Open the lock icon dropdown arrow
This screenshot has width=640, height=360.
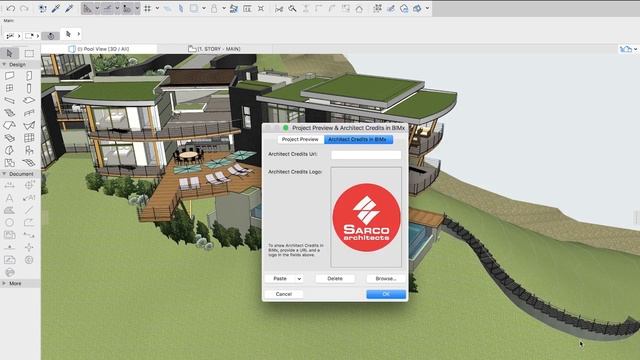click(x=224, y=8)
